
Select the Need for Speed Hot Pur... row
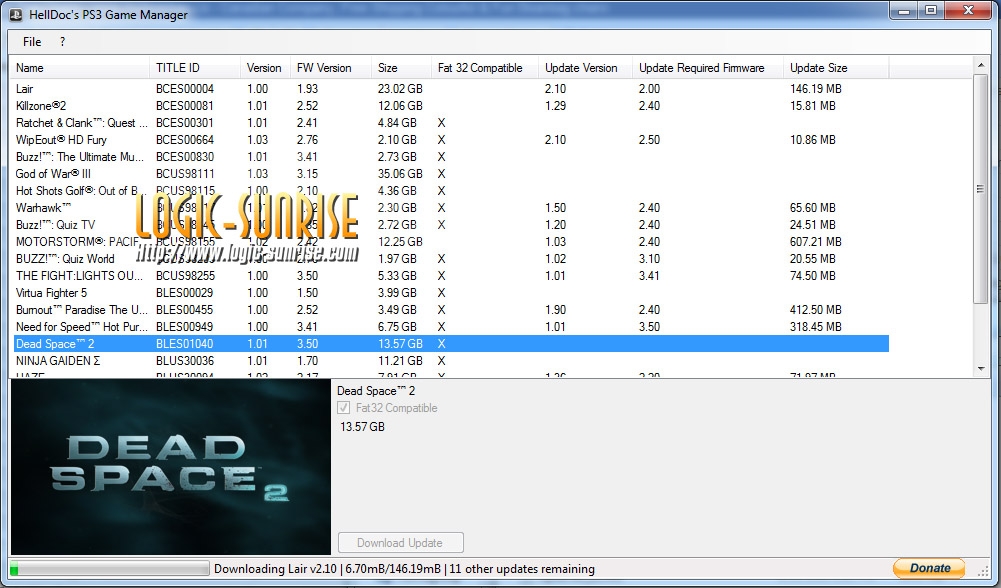451,327
